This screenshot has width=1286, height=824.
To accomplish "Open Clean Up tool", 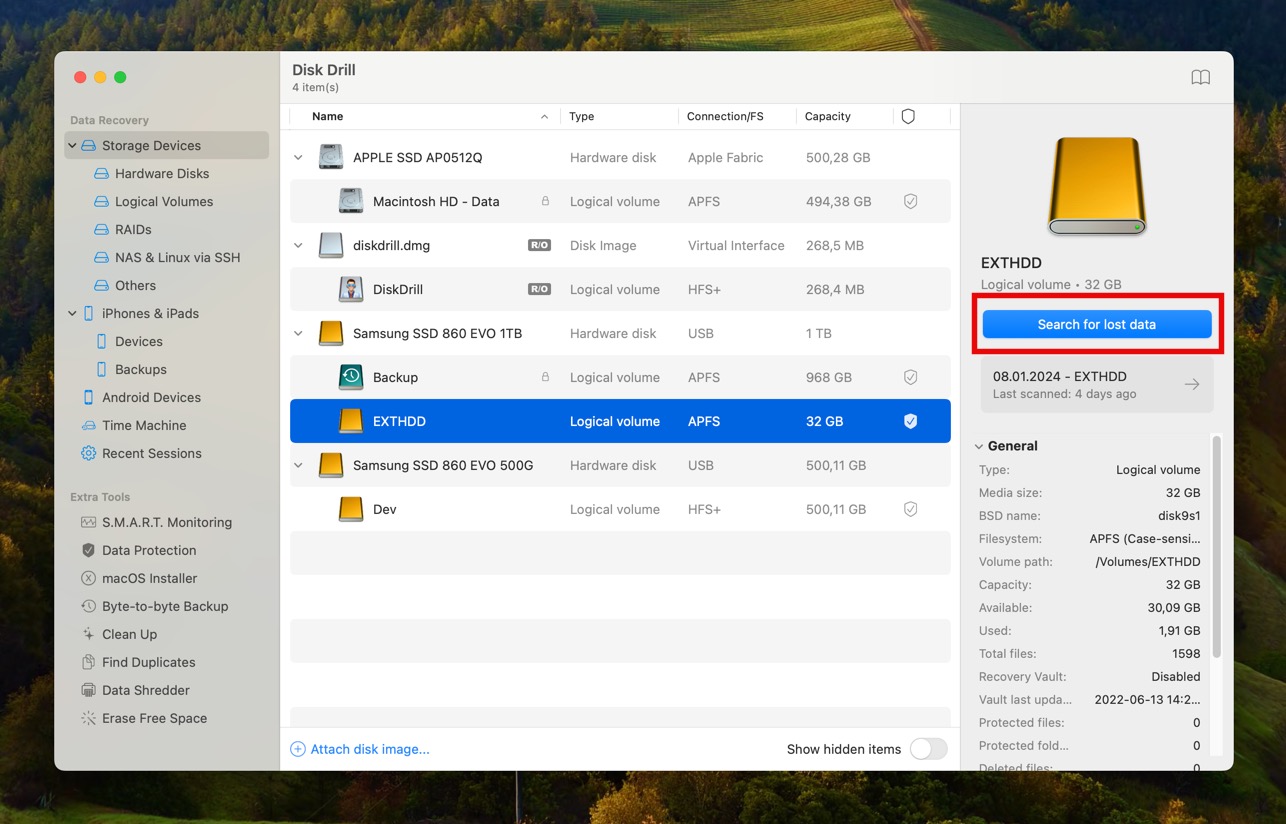I will (129, 634).
